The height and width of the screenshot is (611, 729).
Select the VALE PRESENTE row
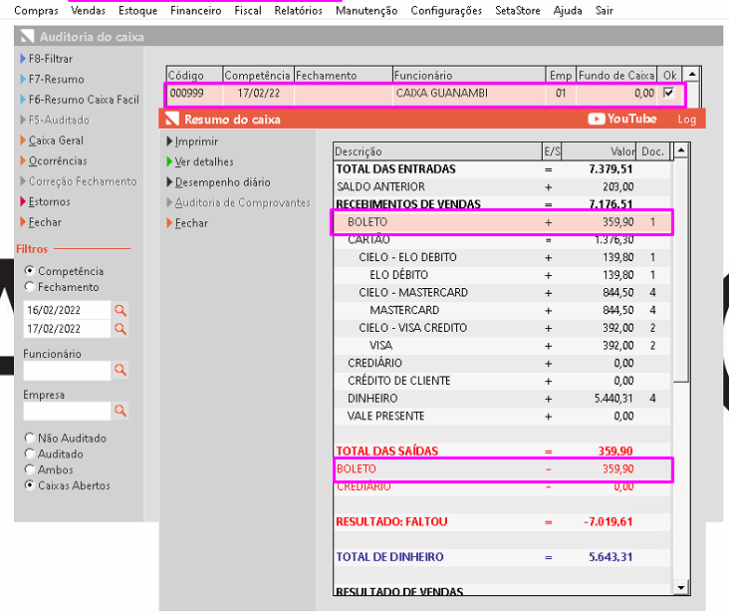pos(502,416)
